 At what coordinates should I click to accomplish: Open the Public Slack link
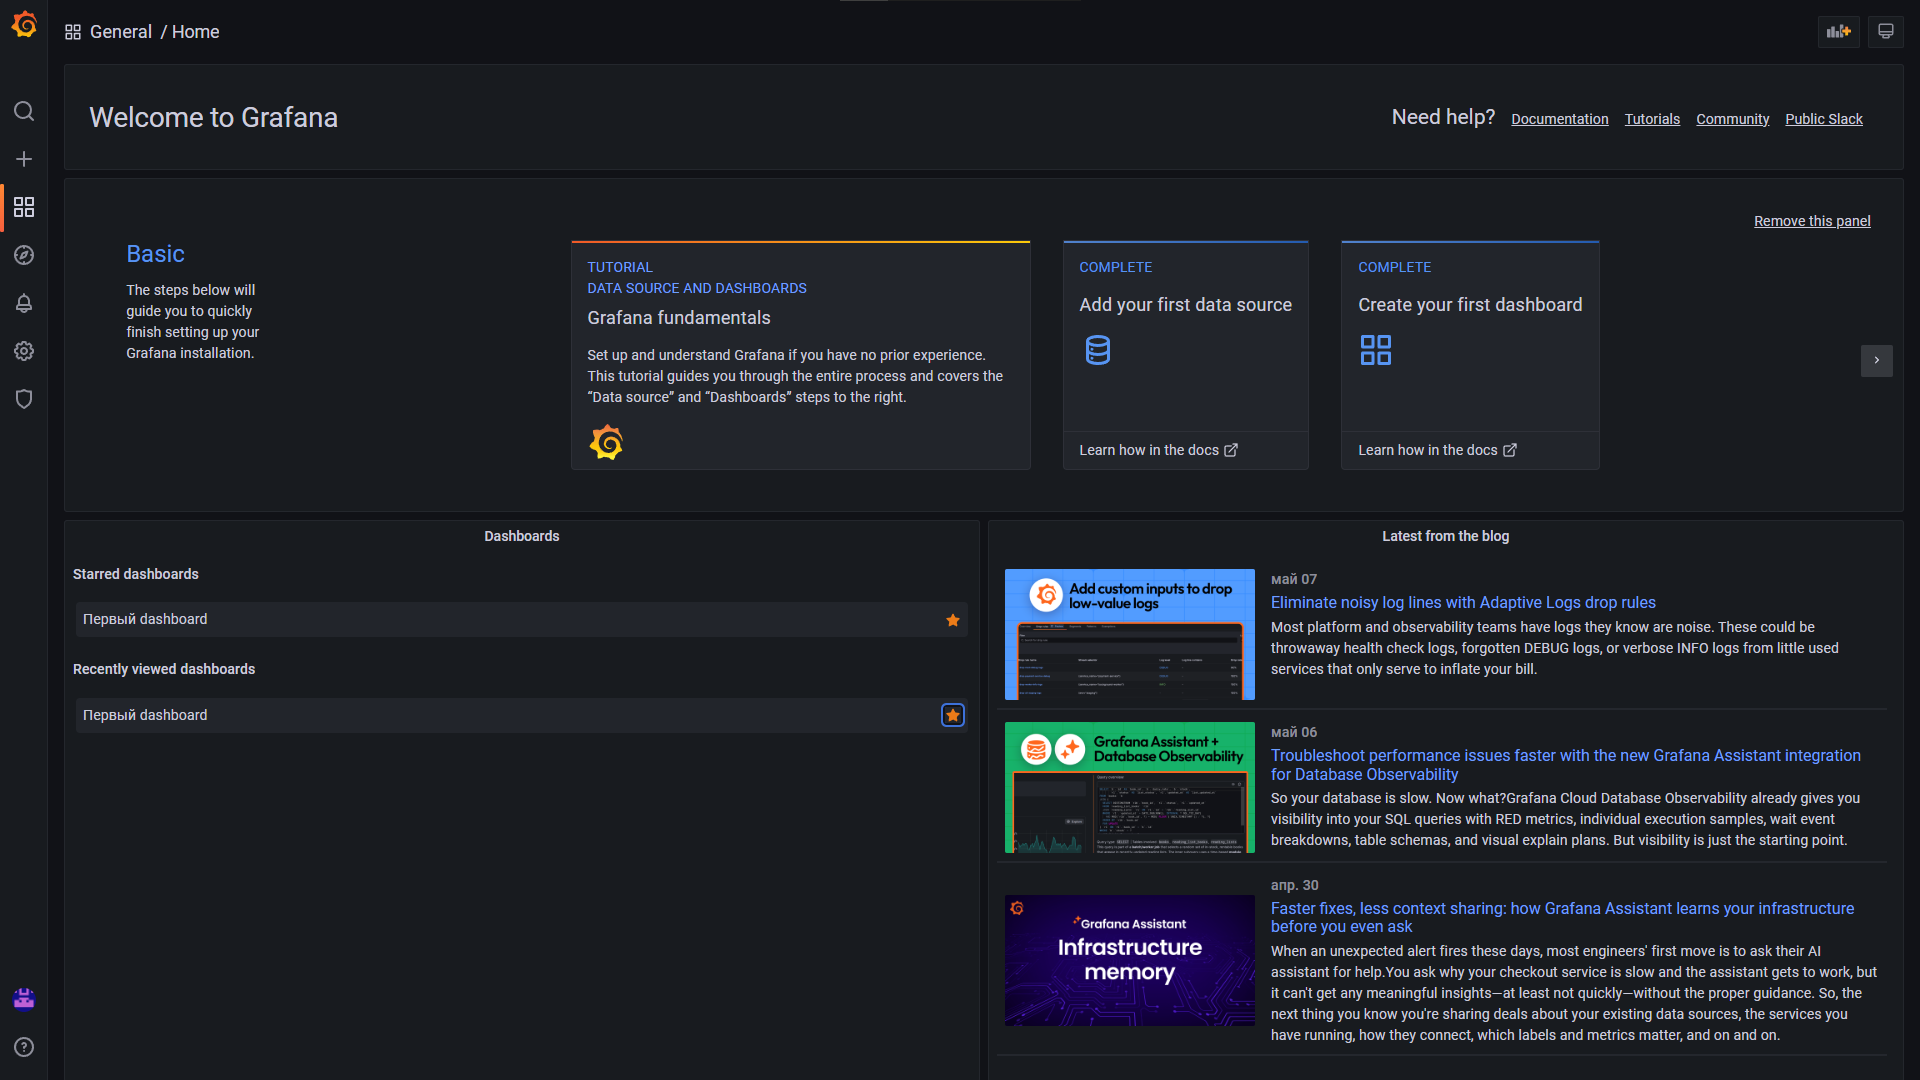1824,119
